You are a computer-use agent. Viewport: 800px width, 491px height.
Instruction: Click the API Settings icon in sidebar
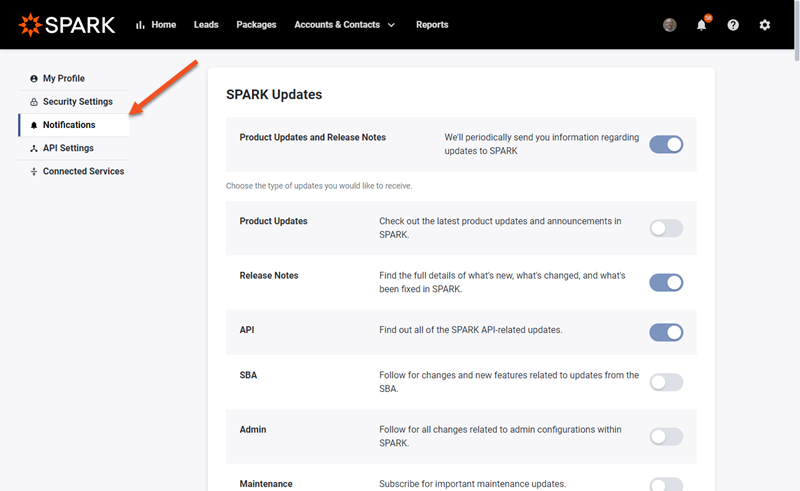click(34, 149)
